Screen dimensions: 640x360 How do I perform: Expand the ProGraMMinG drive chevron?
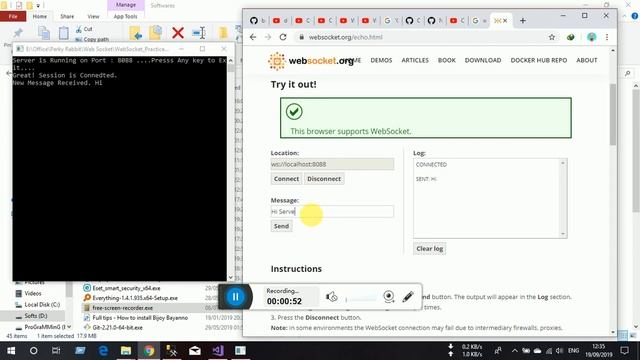(x=69, y=327)
